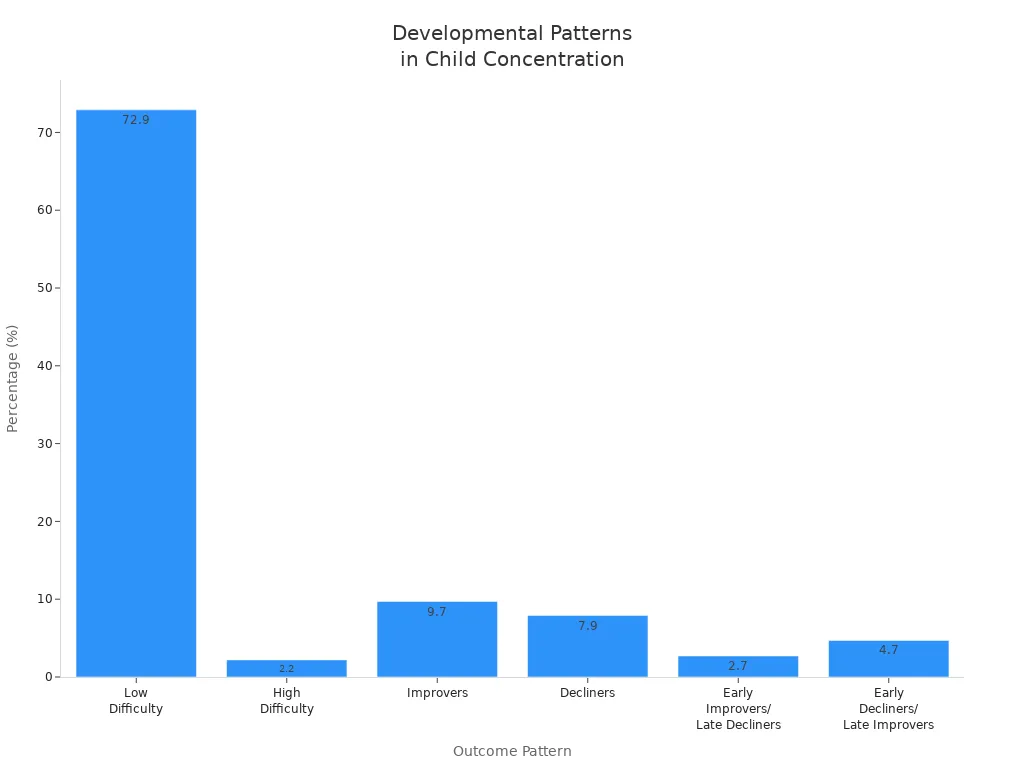Click the Decliners category label
The height and width of the screenshot is (768, 1024).
point(587,692)
